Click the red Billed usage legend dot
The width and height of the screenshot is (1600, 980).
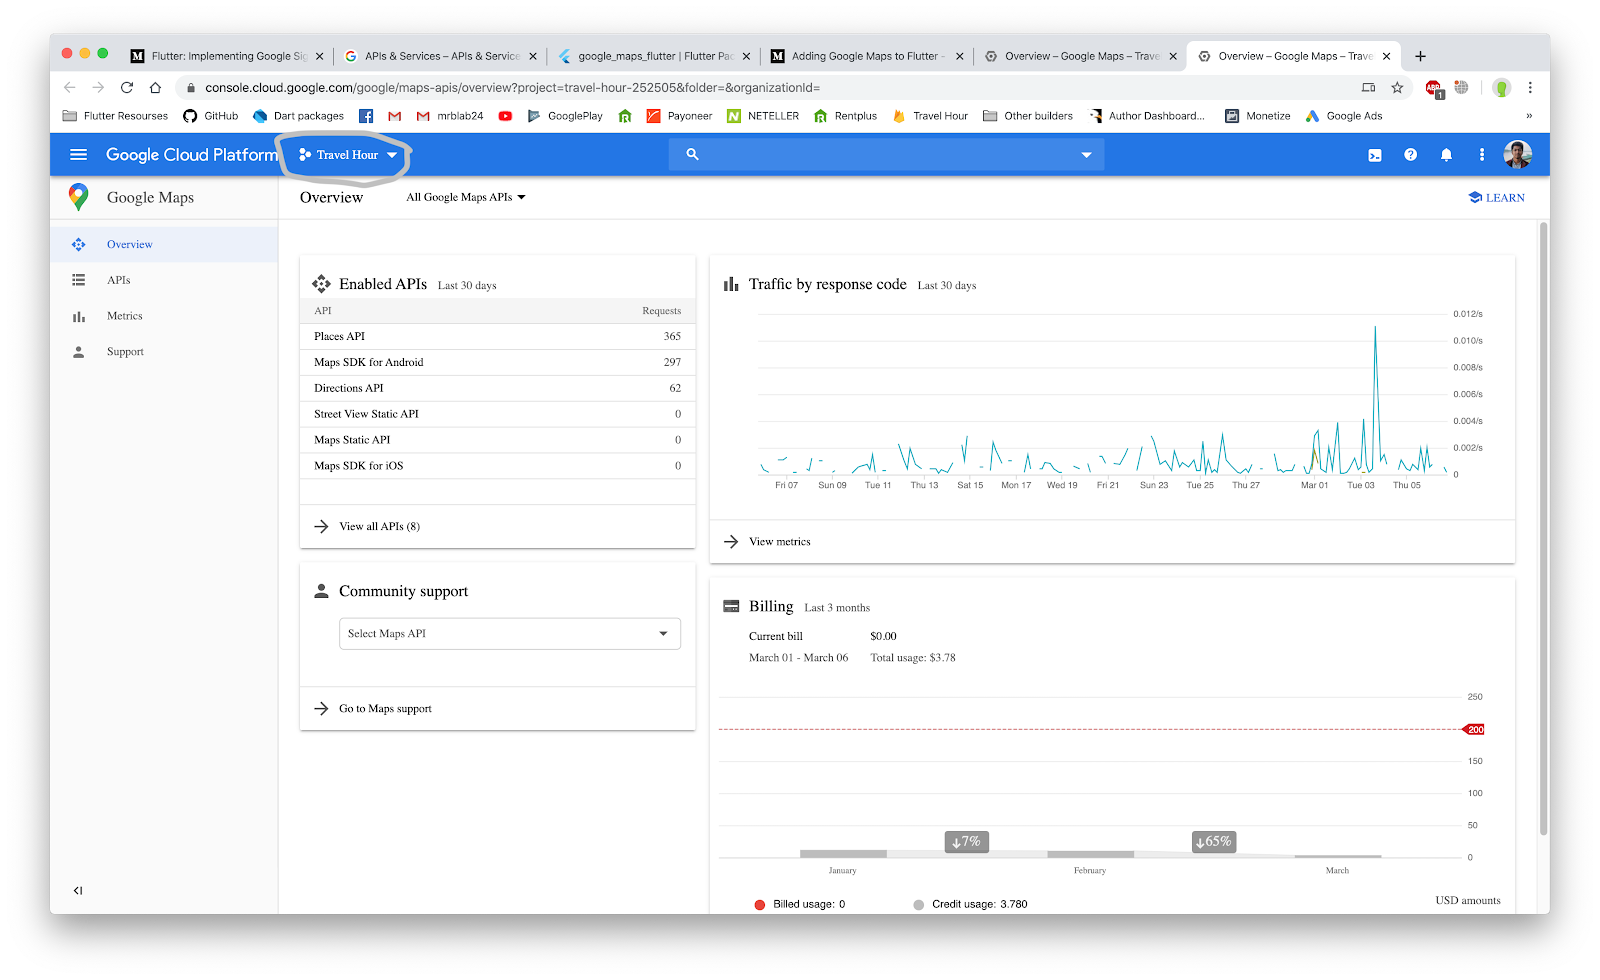coord(760,905)
